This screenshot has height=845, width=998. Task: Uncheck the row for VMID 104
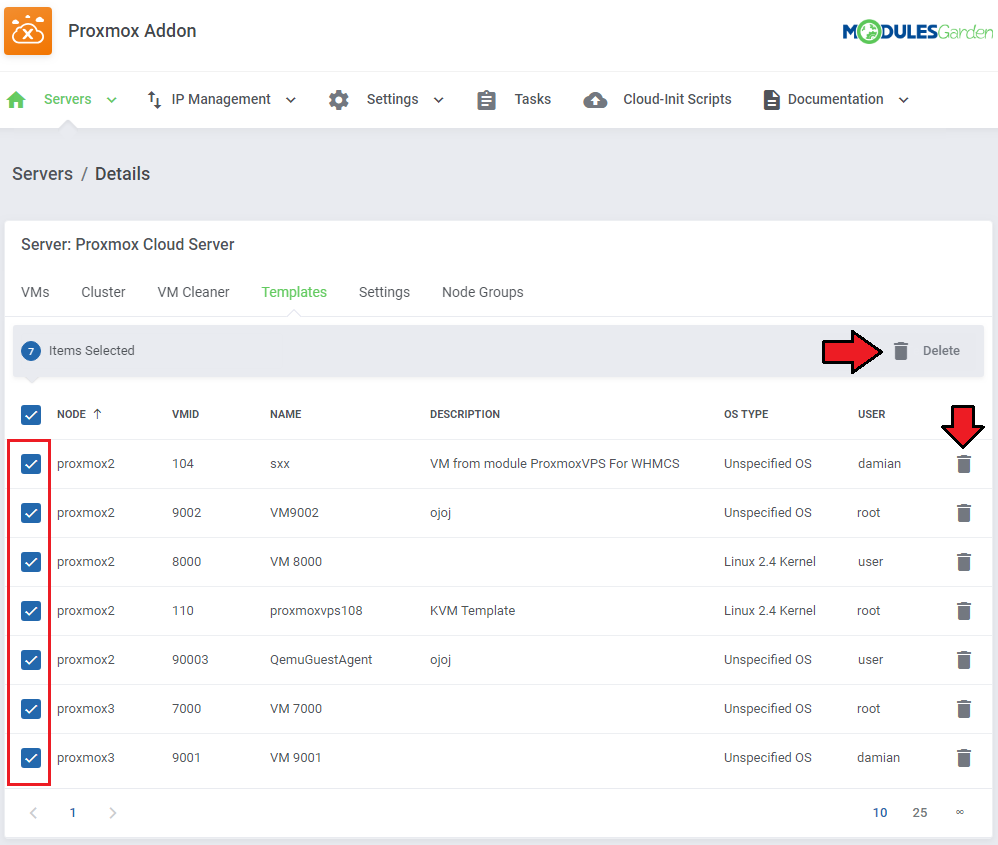point(31,464)
